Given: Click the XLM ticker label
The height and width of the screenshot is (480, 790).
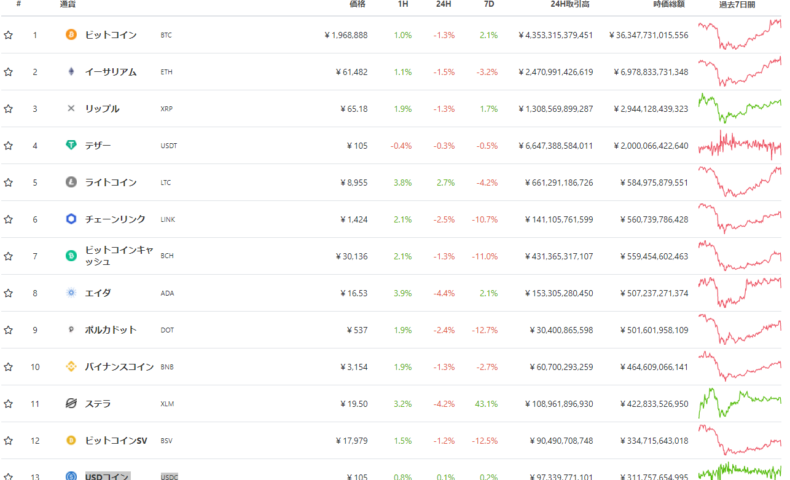Looking at the screenshot, I should (167, 403).
